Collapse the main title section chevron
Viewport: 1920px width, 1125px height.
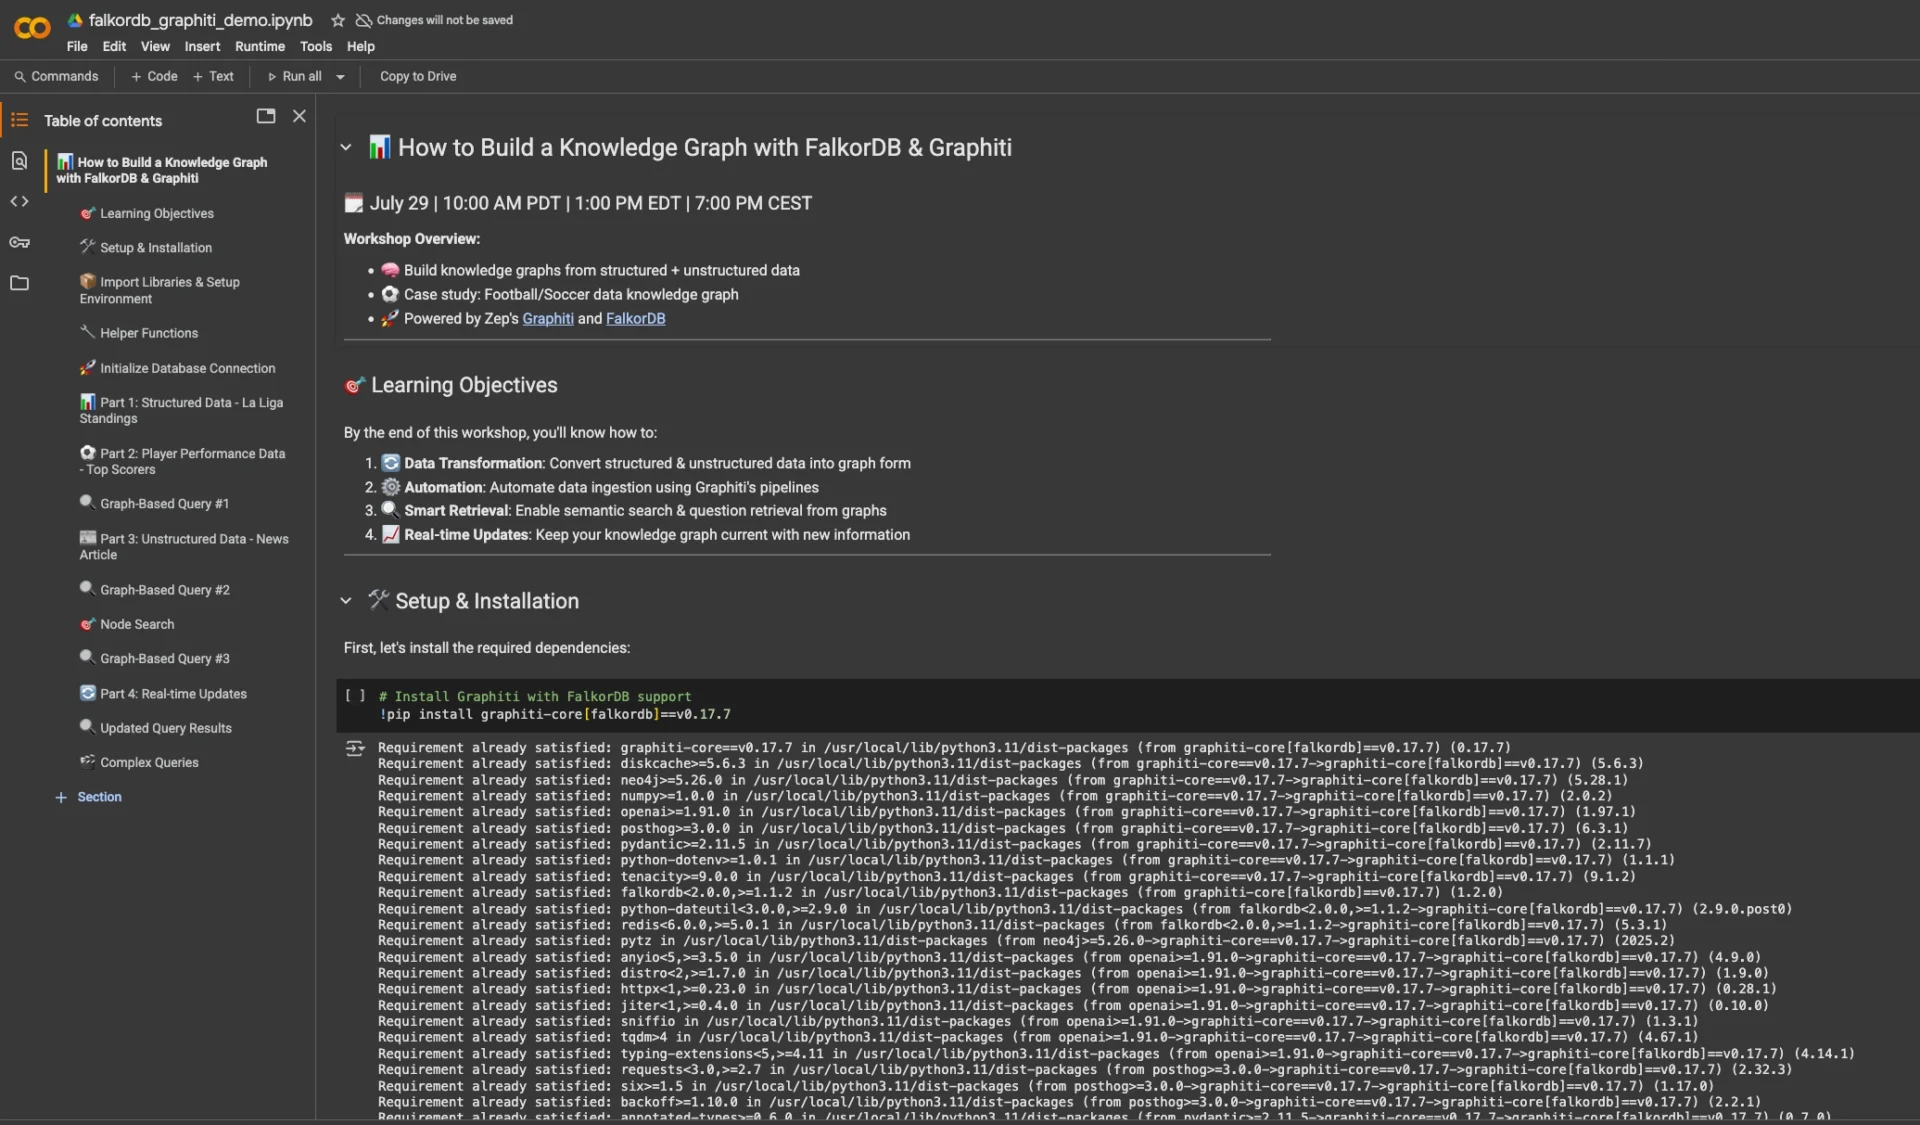346,147
